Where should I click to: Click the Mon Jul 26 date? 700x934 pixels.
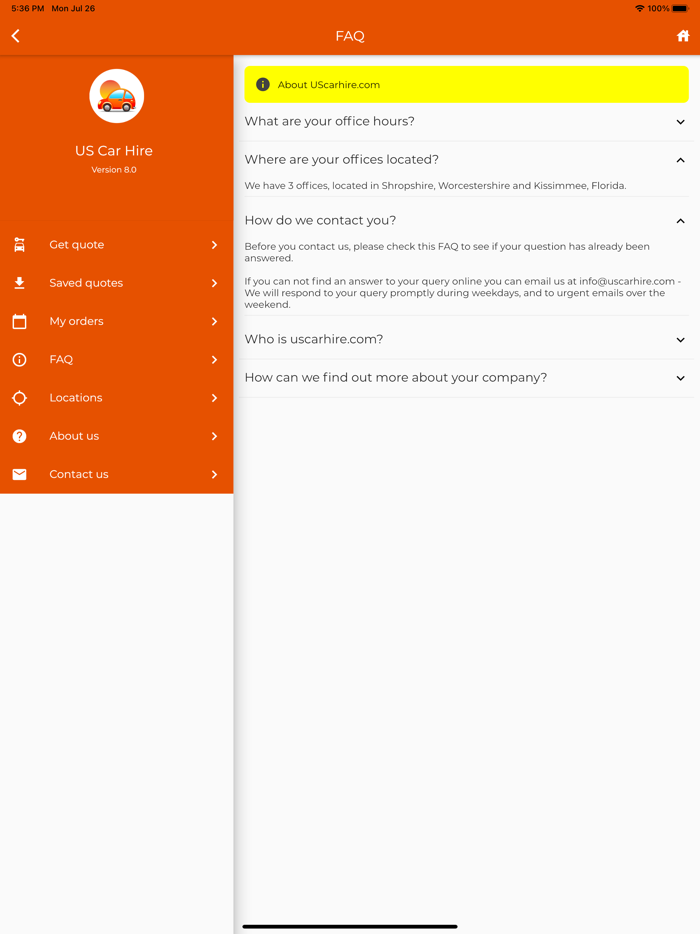point(73,8)
